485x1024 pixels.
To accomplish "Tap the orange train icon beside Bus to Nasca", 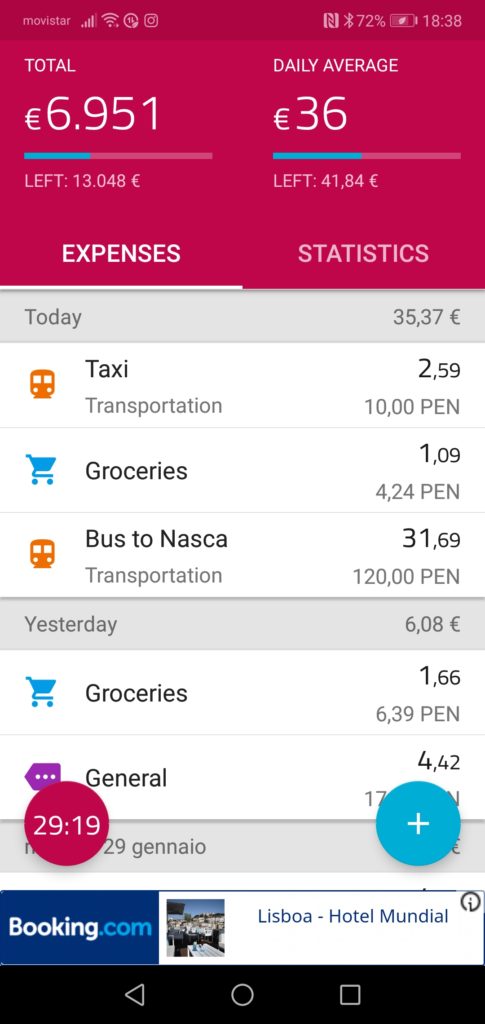I will [x=42, y=554].
